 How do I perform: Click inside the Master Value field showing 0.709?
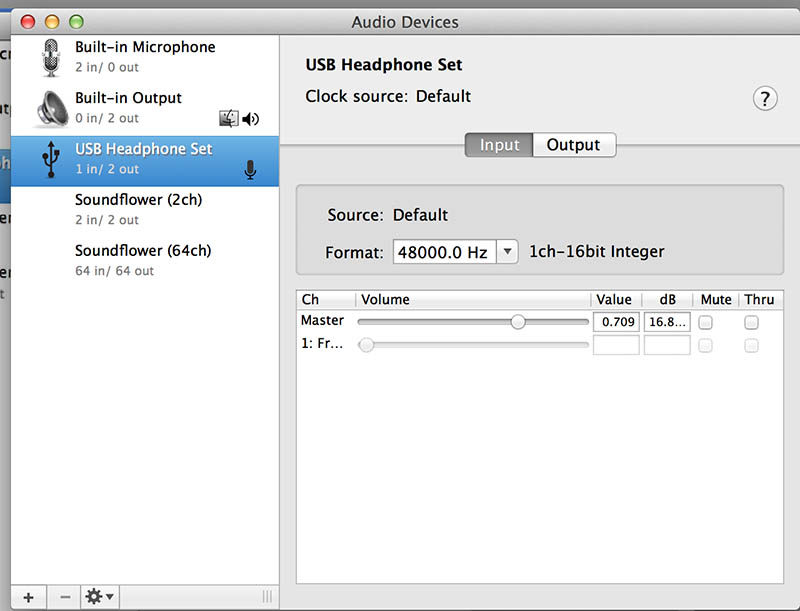tap(615, 322)
